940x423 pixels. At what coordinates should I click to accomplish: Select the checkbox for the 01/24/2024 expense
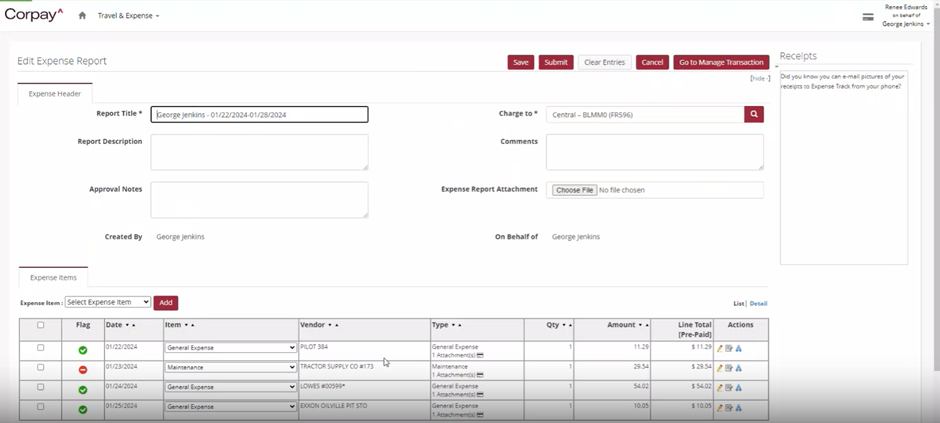[x=41, y=387]
